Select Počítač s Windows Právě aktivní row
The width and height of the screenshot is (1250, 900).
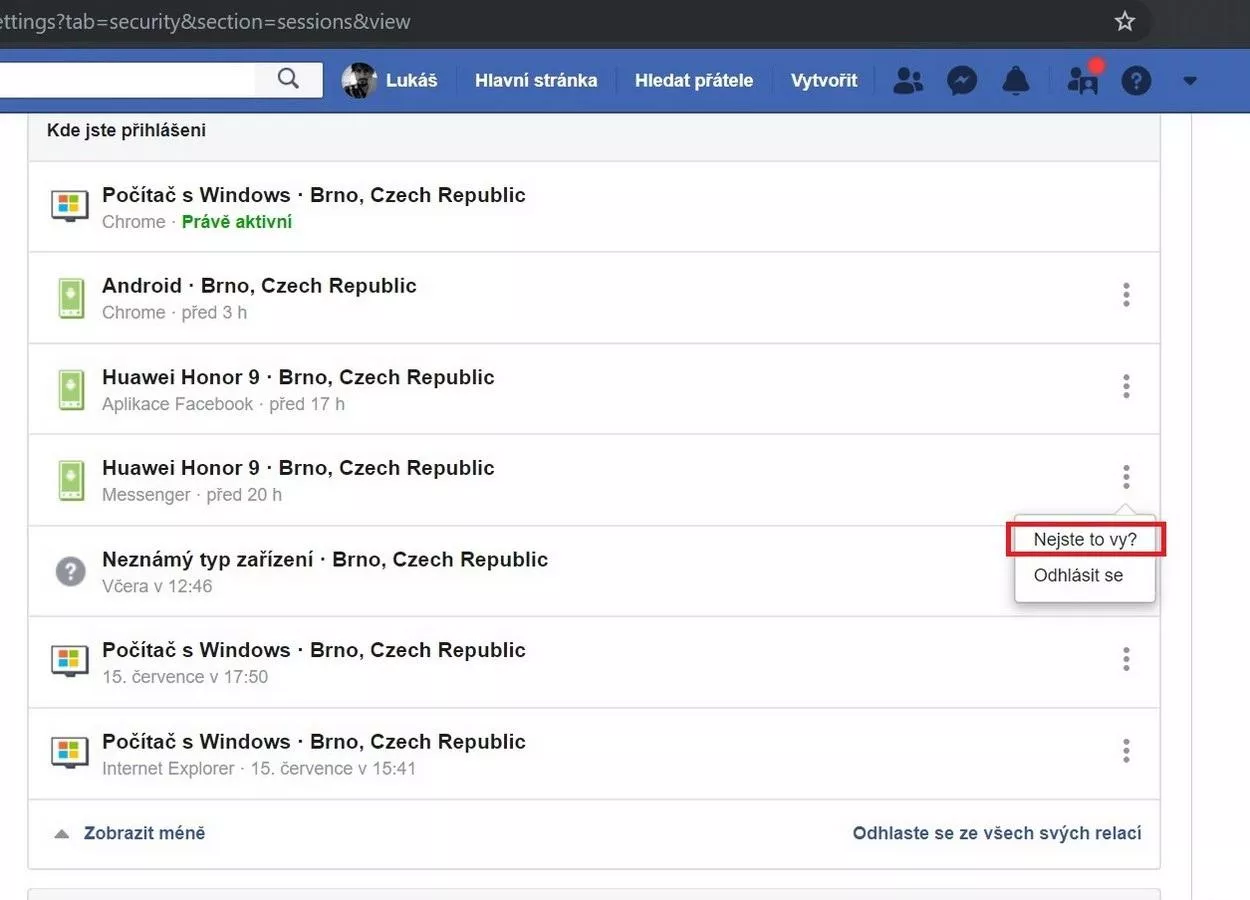[594, 207]
